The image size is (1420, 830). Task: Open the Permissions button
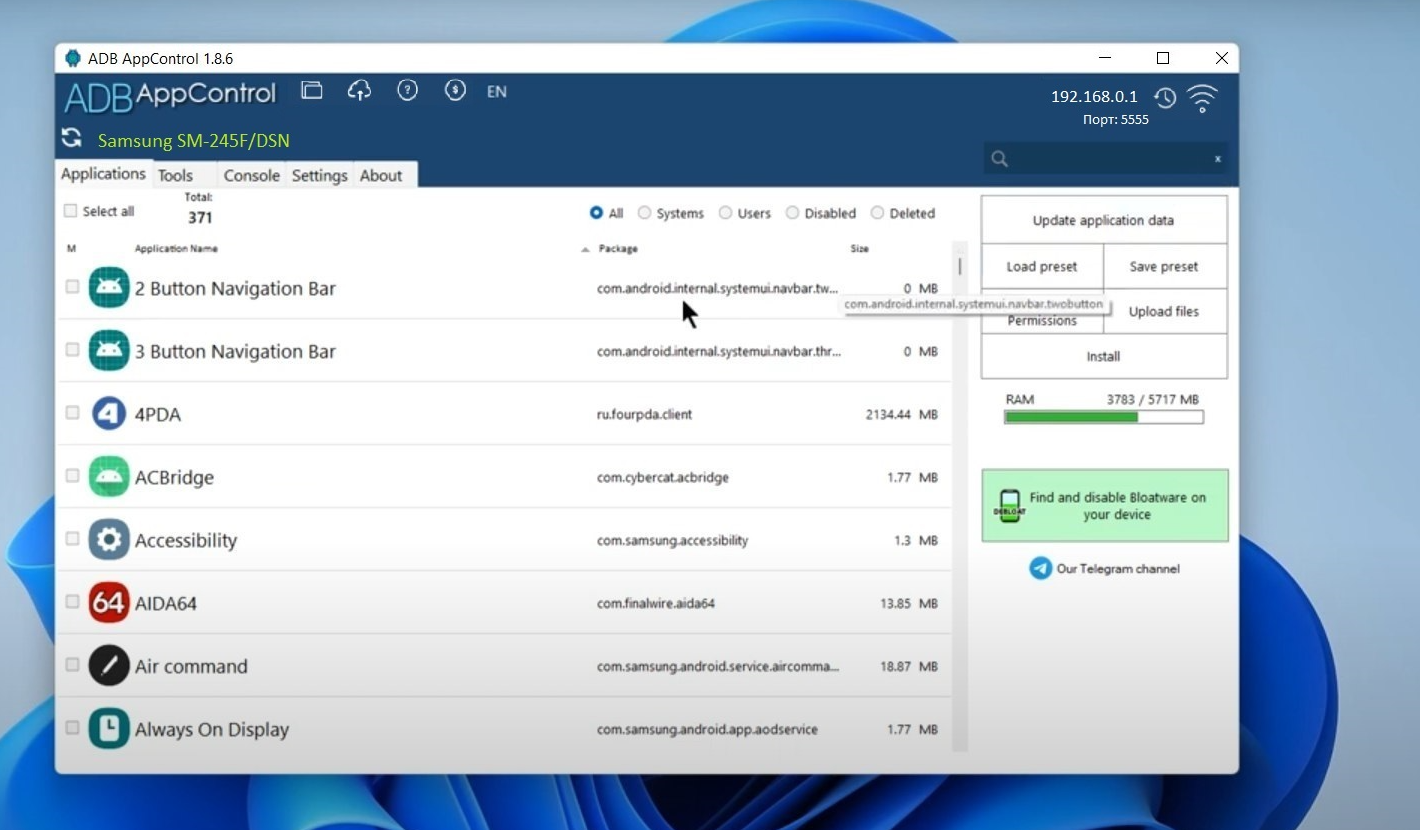1042,320
